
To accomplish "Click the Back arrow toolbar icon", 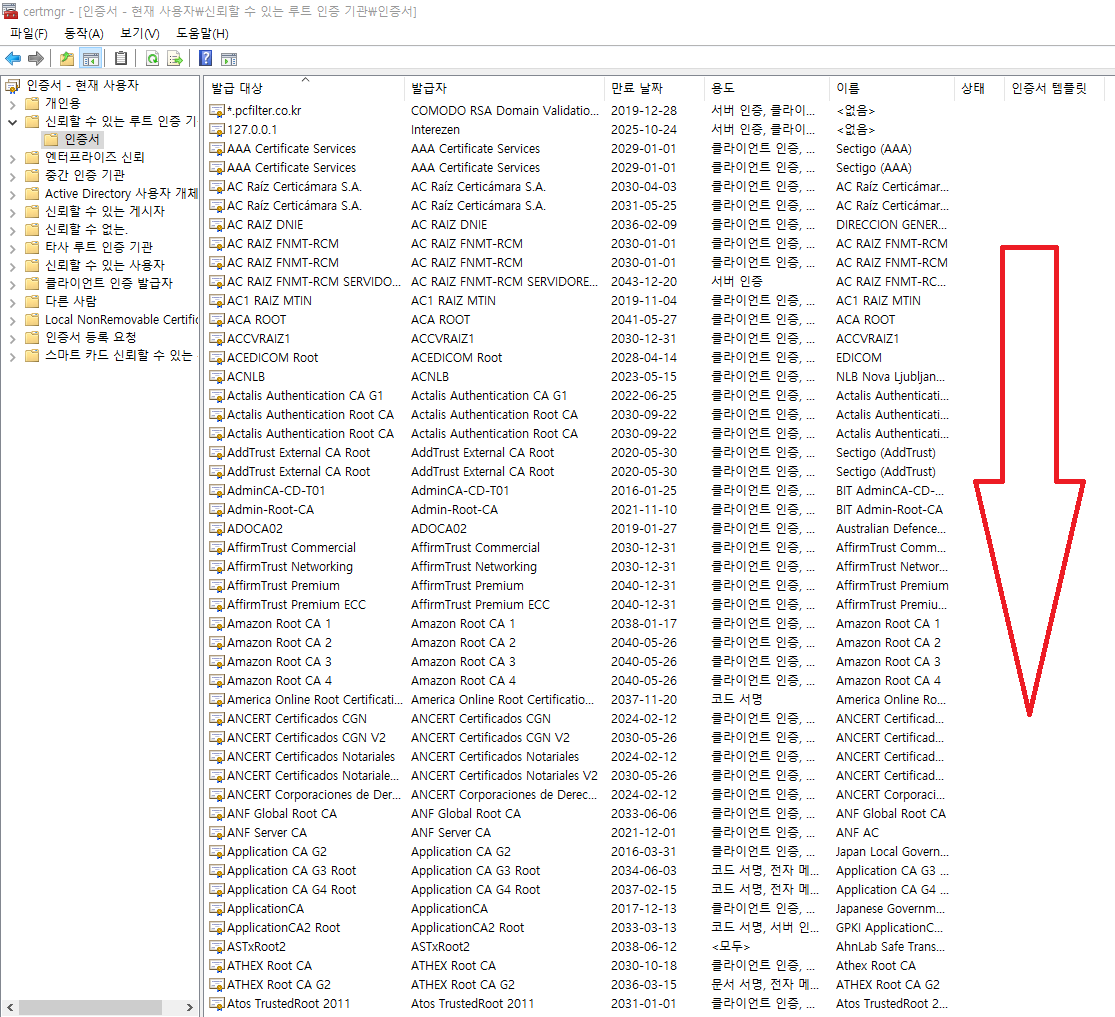I will tap(13, 58).
